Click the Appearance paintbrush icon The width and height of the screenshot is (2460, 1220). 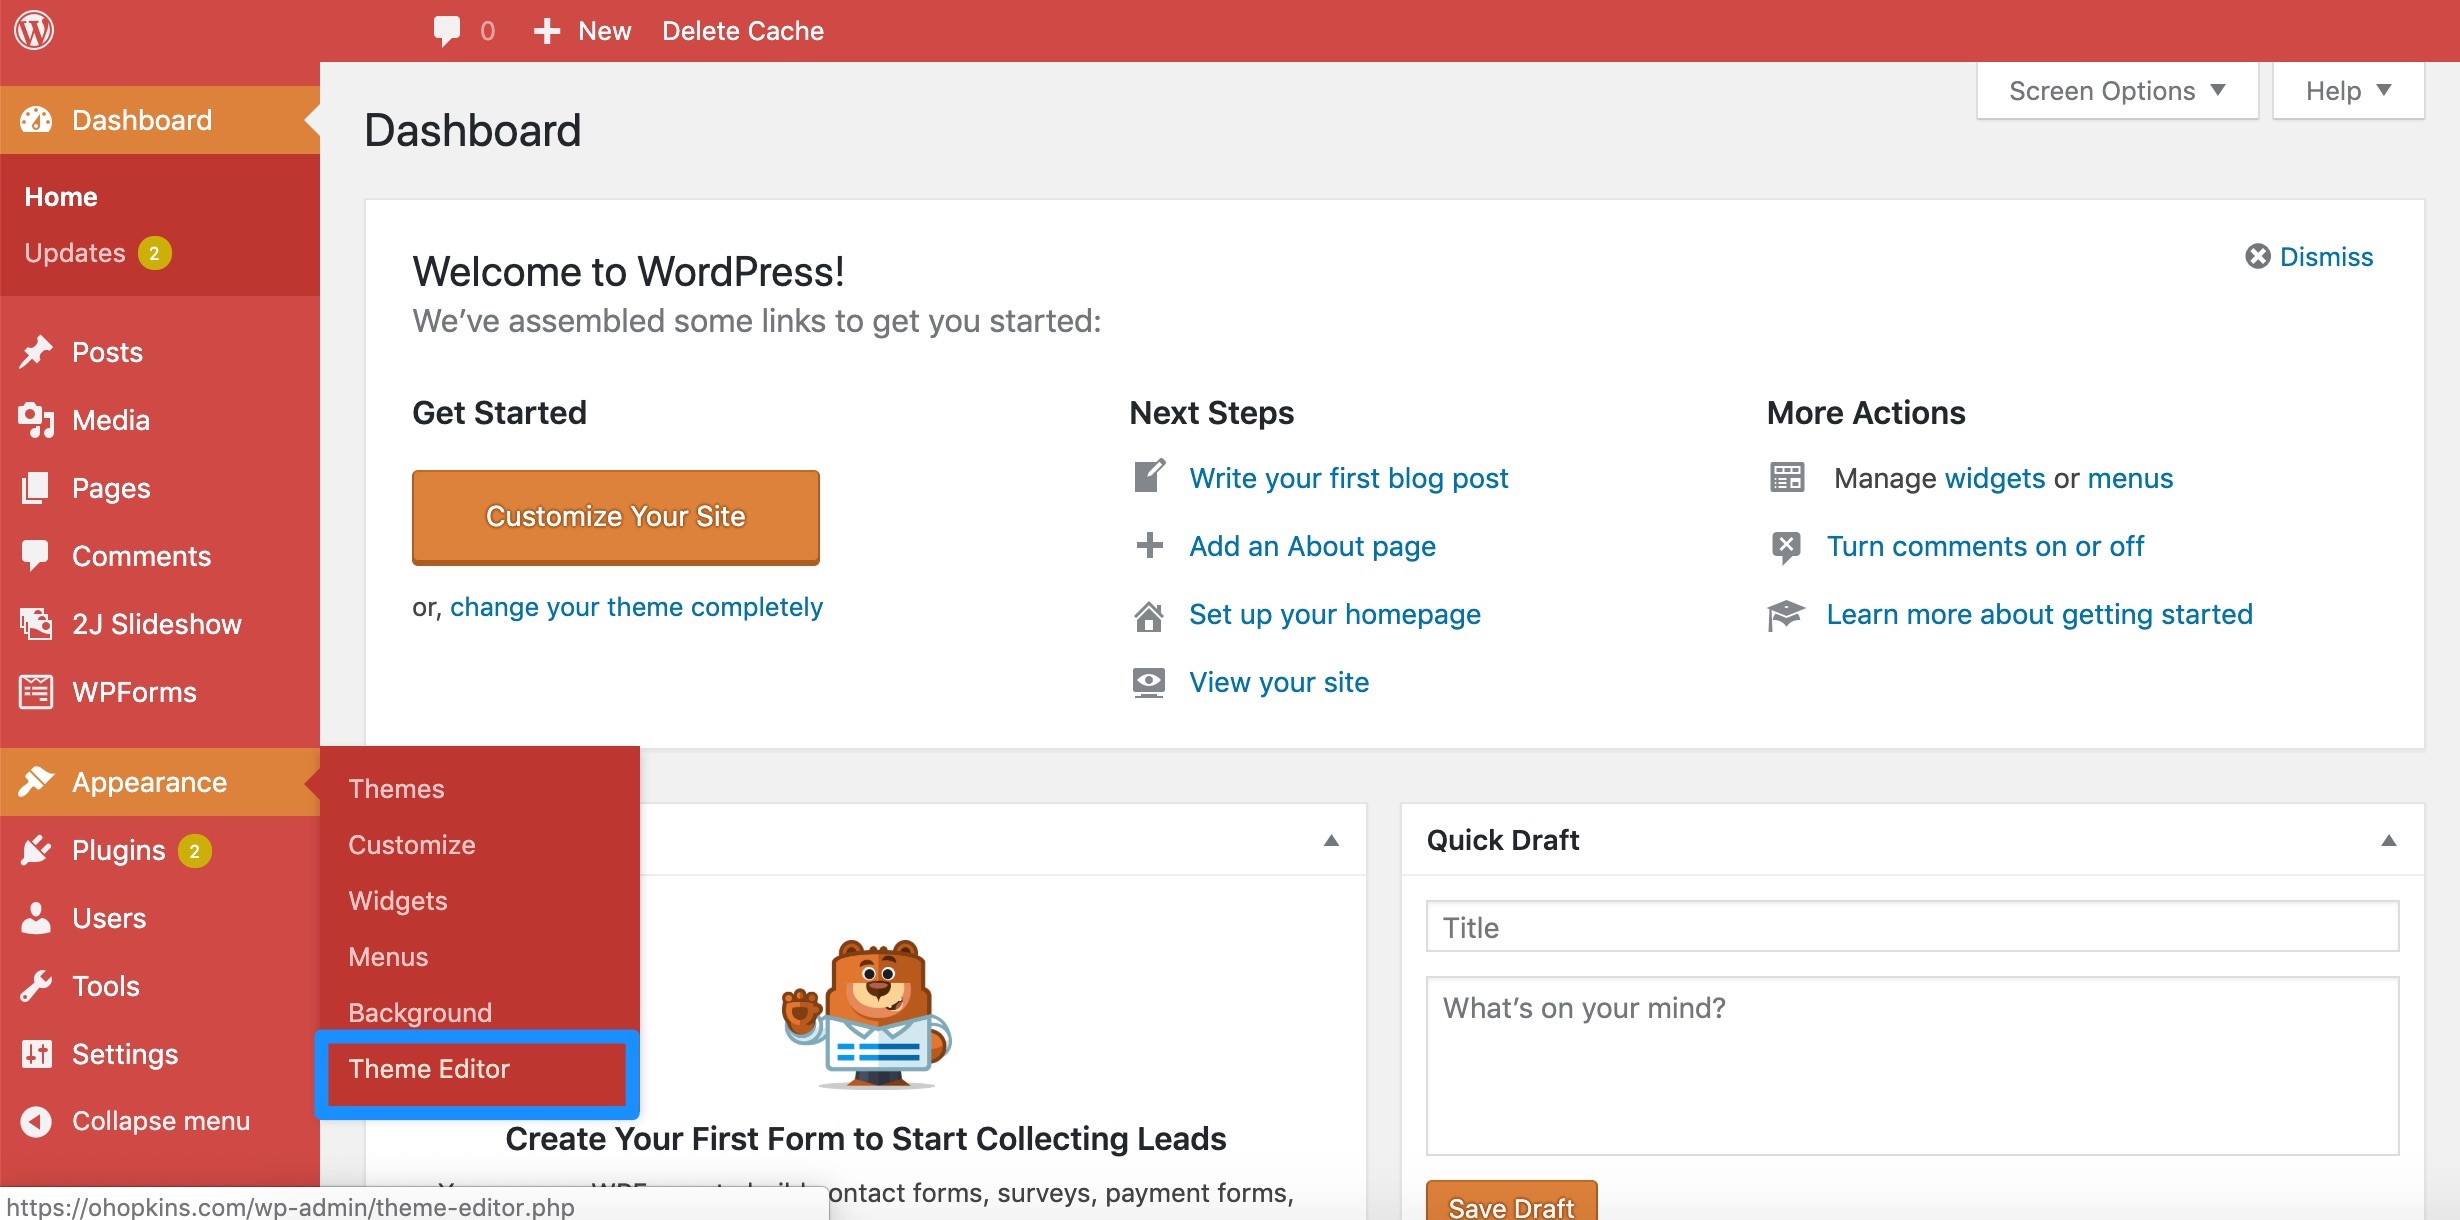coord(36,782)
